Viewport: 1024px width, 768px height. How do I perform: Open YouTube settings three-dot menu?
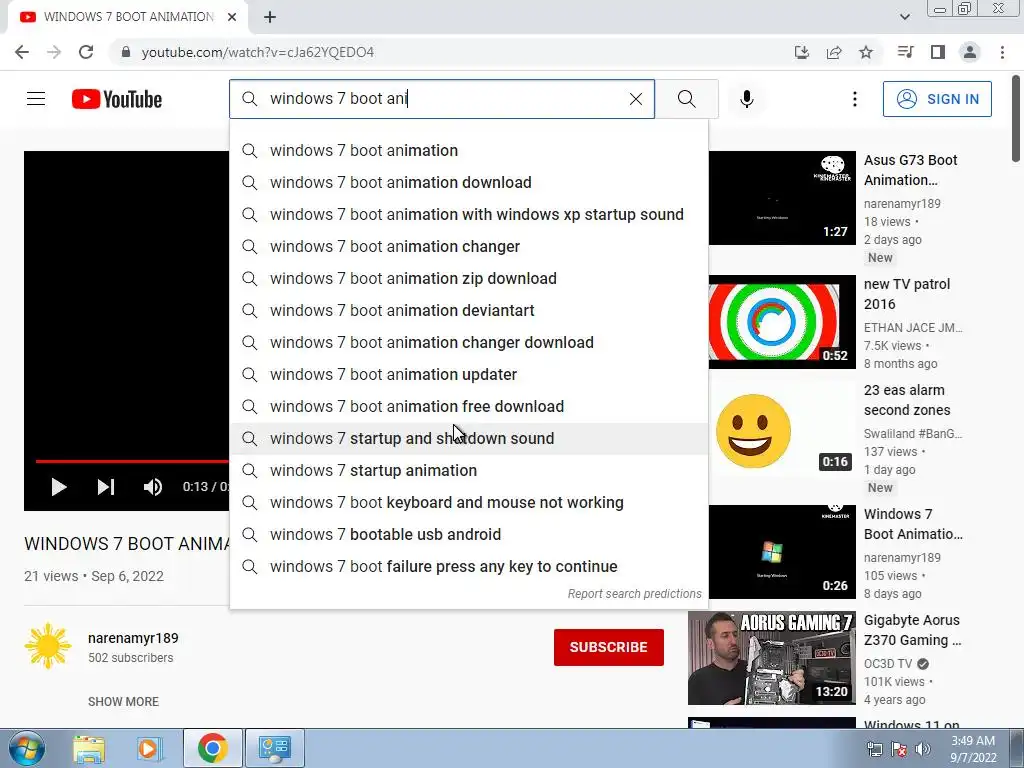(854, 99)
